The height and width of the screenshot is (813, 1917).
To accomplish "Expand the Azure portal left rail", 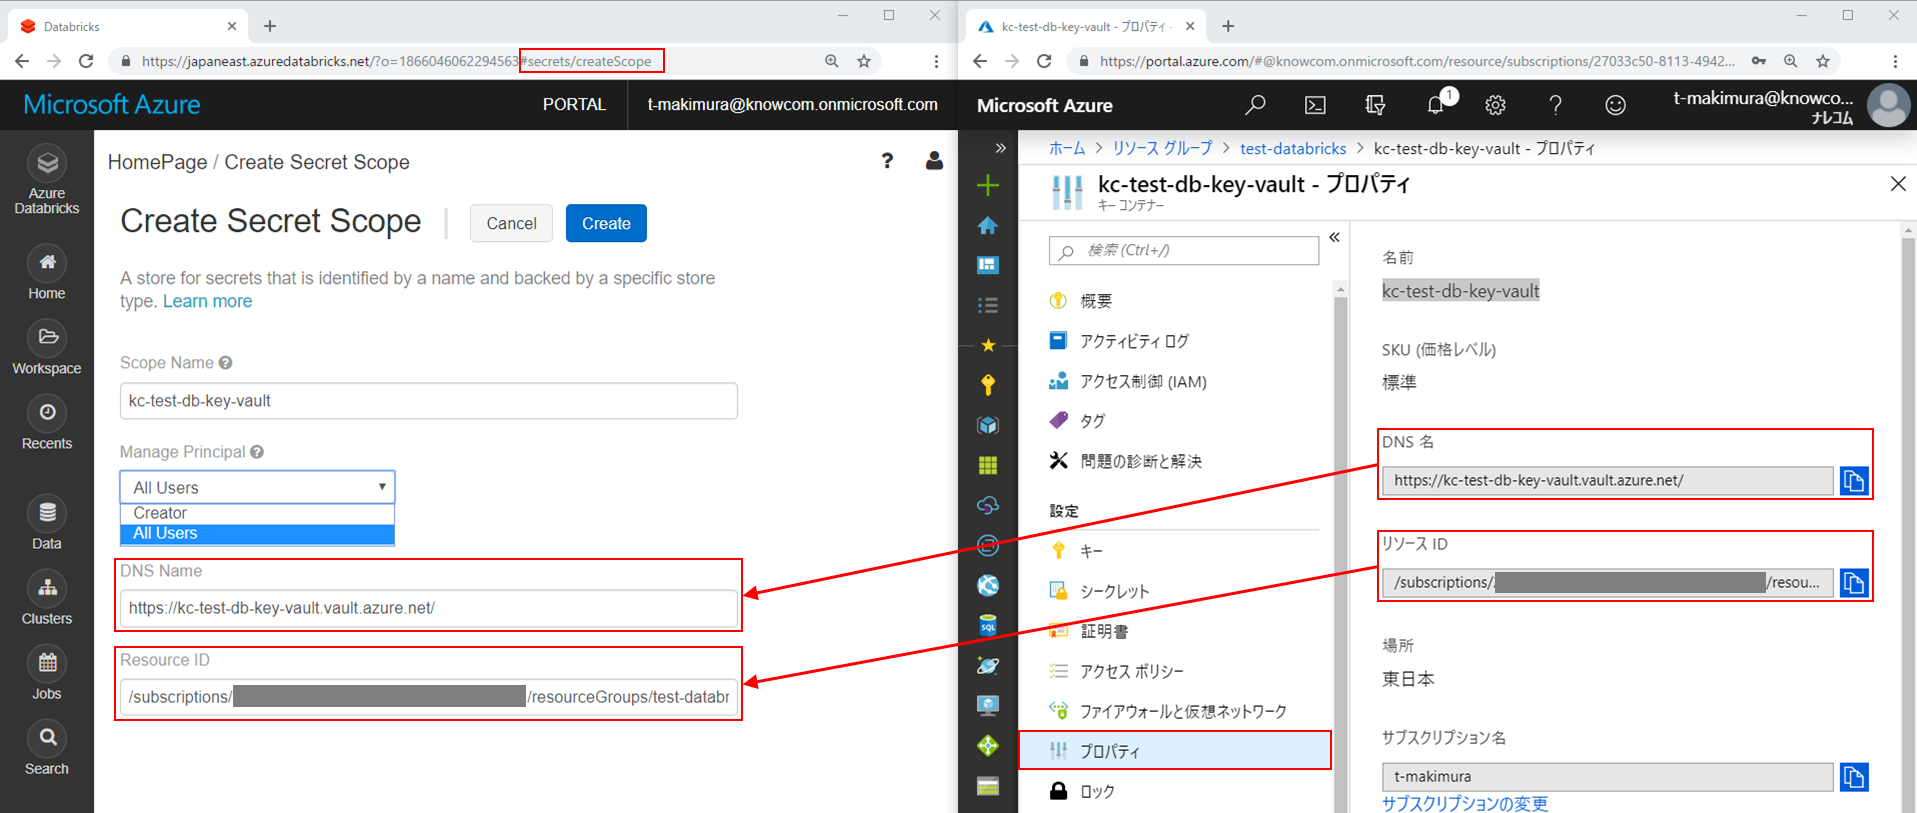I will 1000,148.
